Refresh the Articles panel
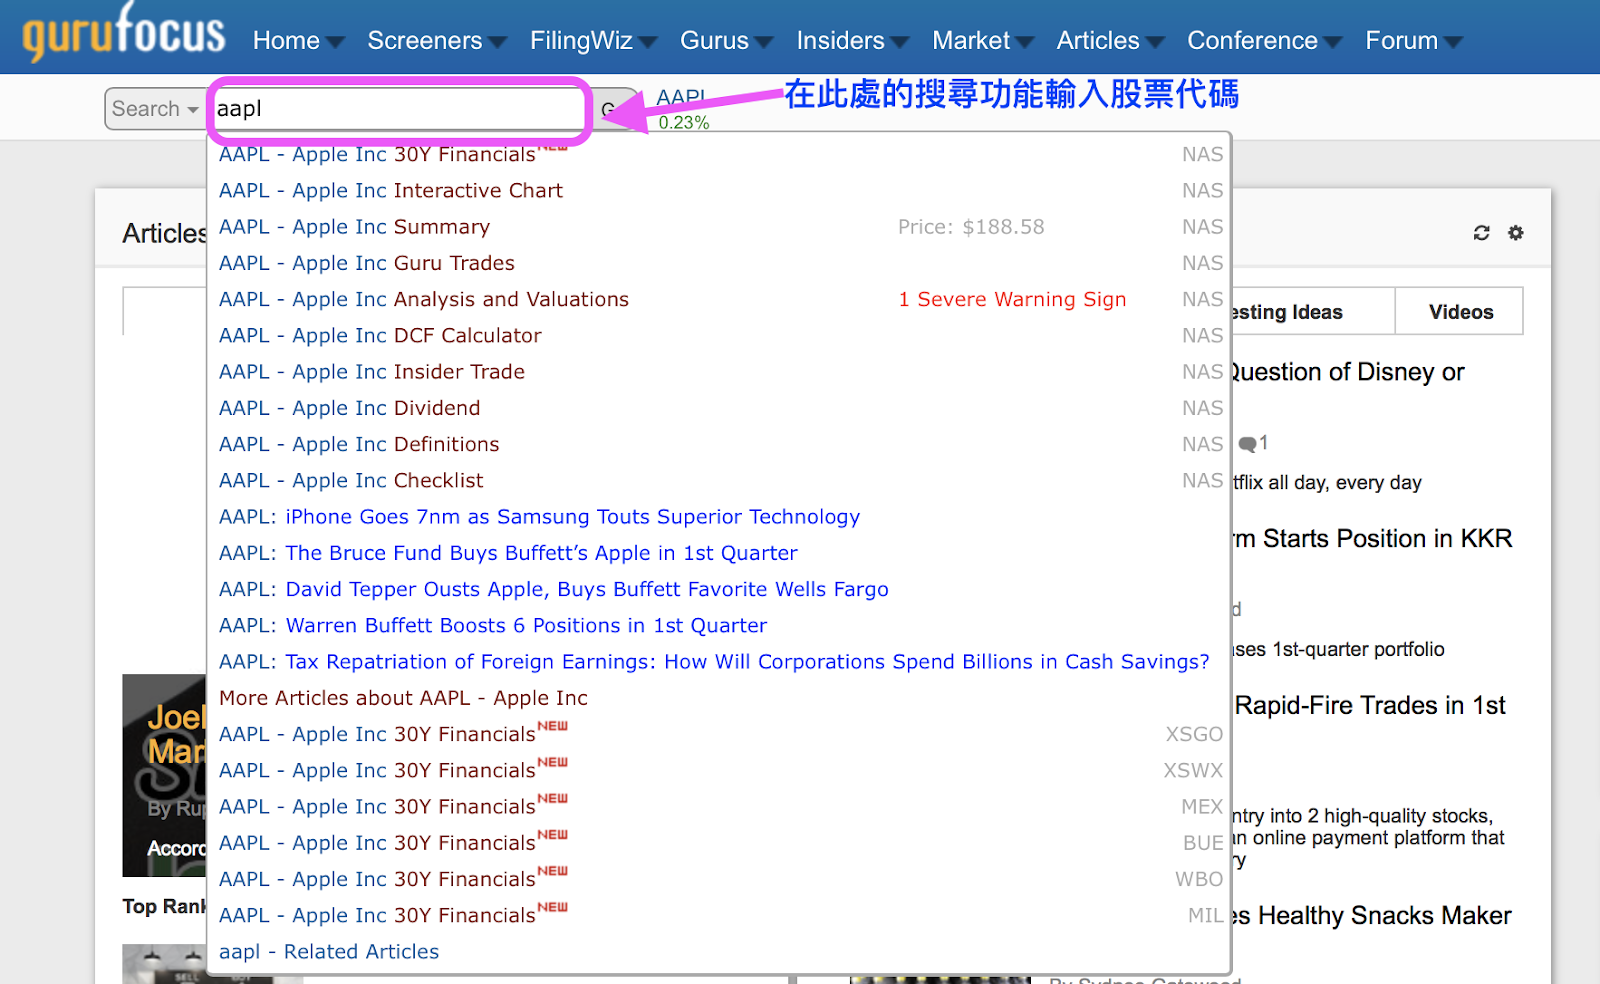The height and width of the screenshot is (984, 1600). pos(1481,232)
